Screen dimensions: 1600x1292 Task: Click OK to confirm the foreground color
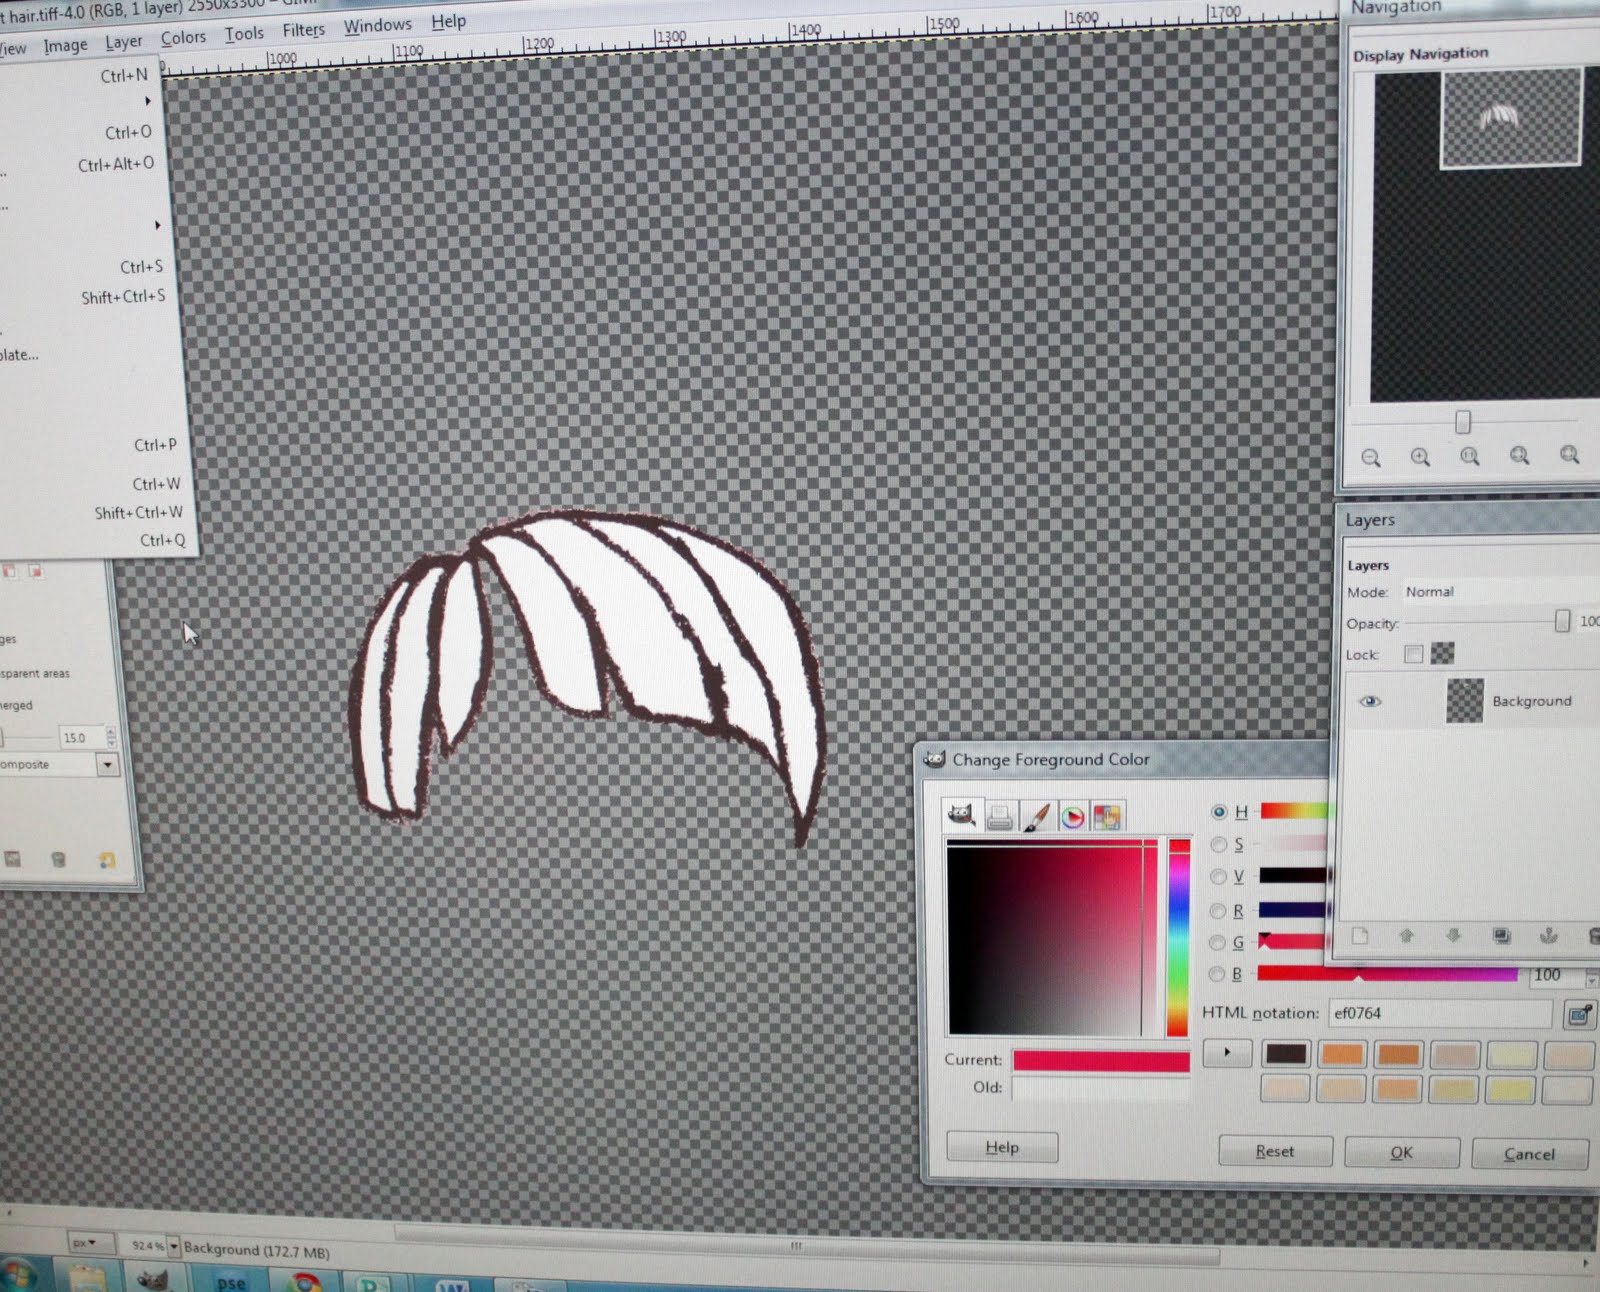(1401, 1152)
